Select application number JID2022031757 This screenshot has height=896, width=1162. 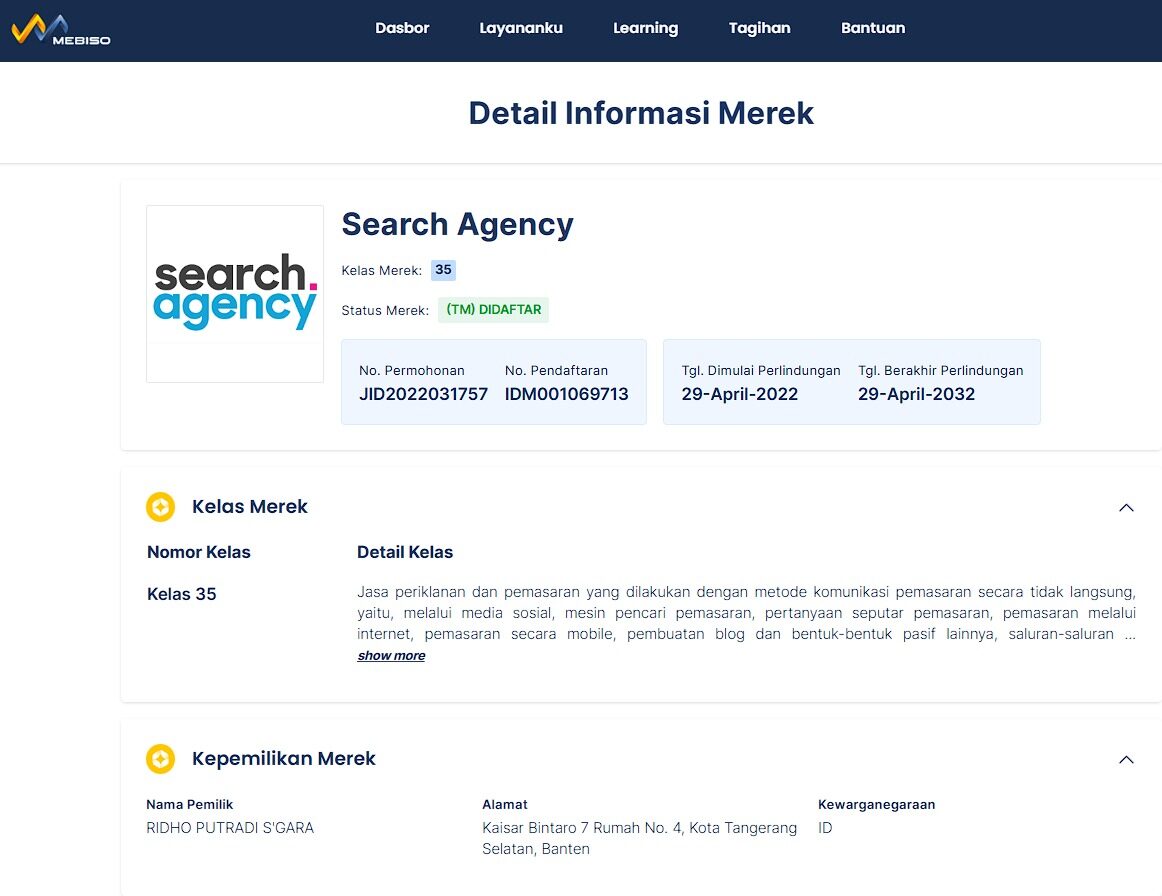(x=423, y=394)
